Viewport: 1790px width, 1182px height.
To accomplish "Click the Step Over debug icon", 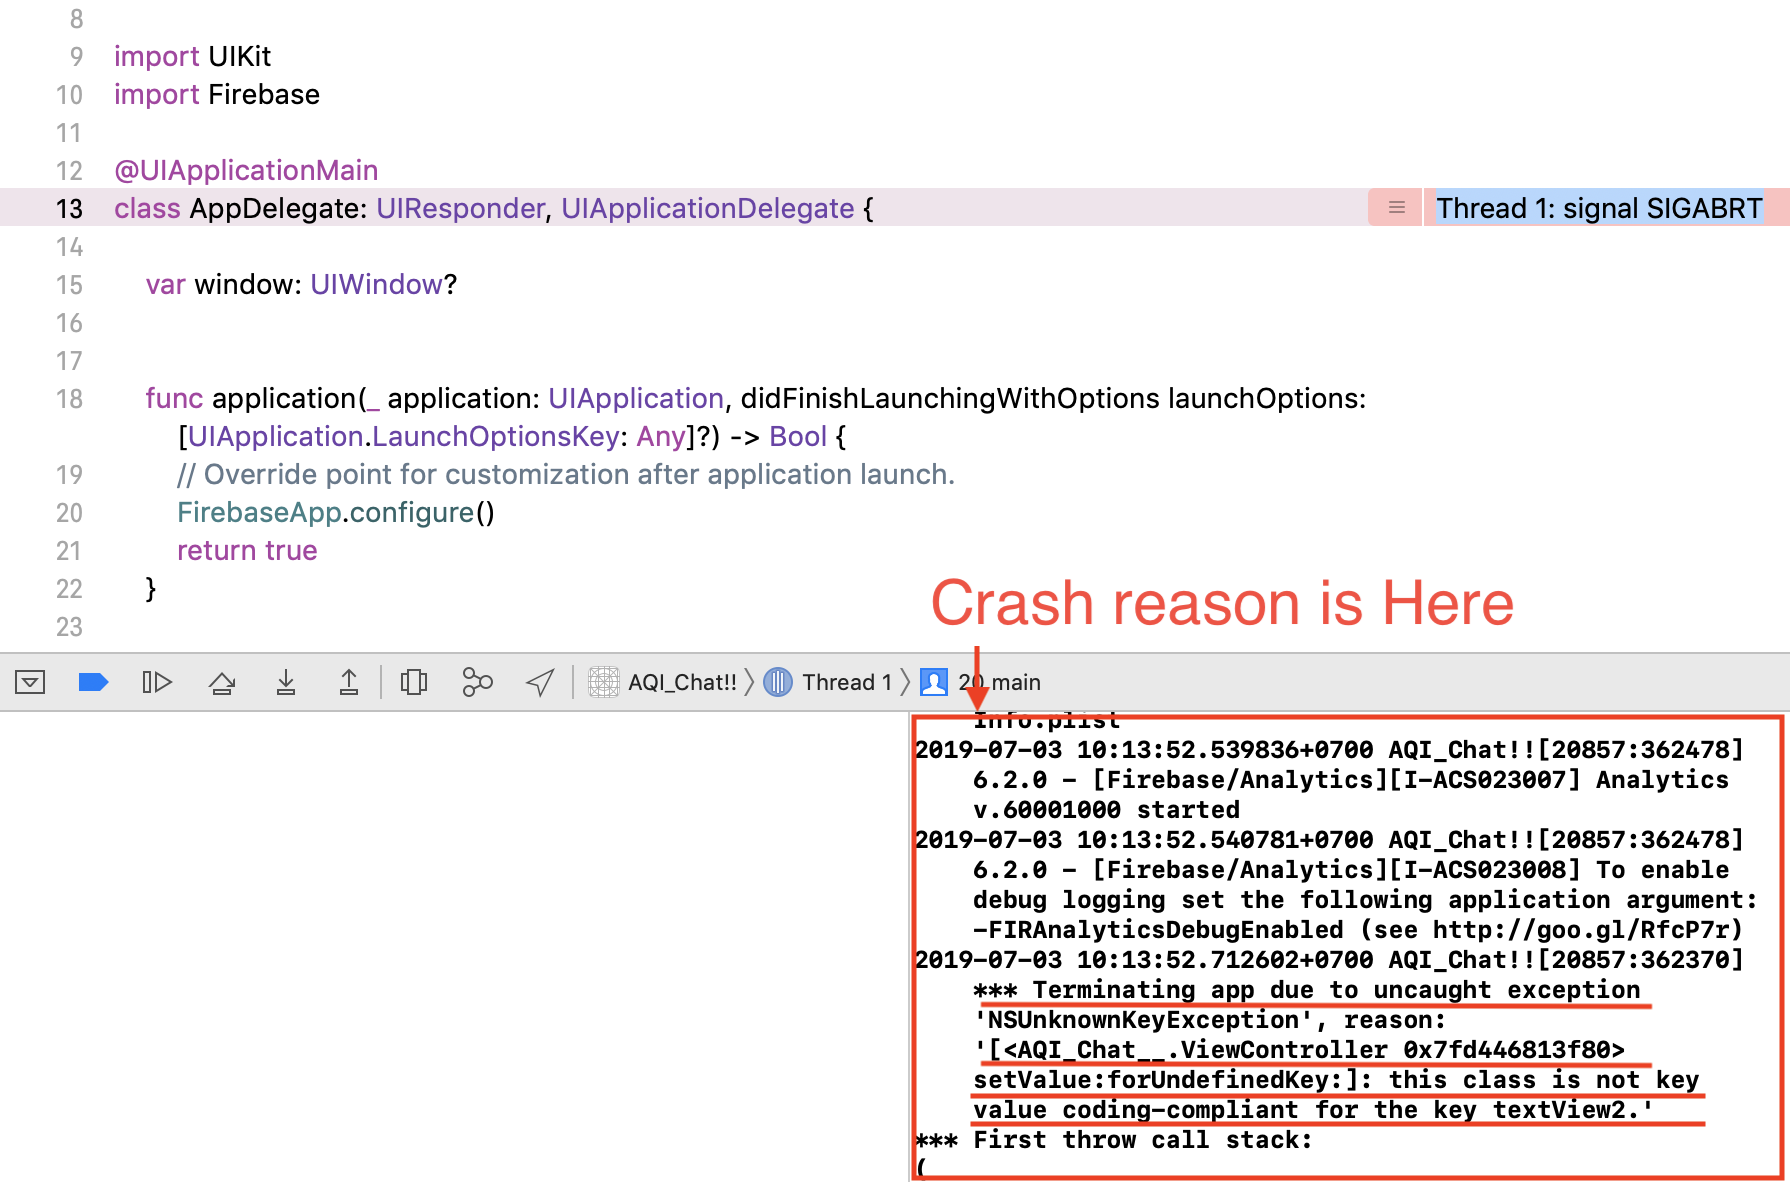I will coord(222,683).
